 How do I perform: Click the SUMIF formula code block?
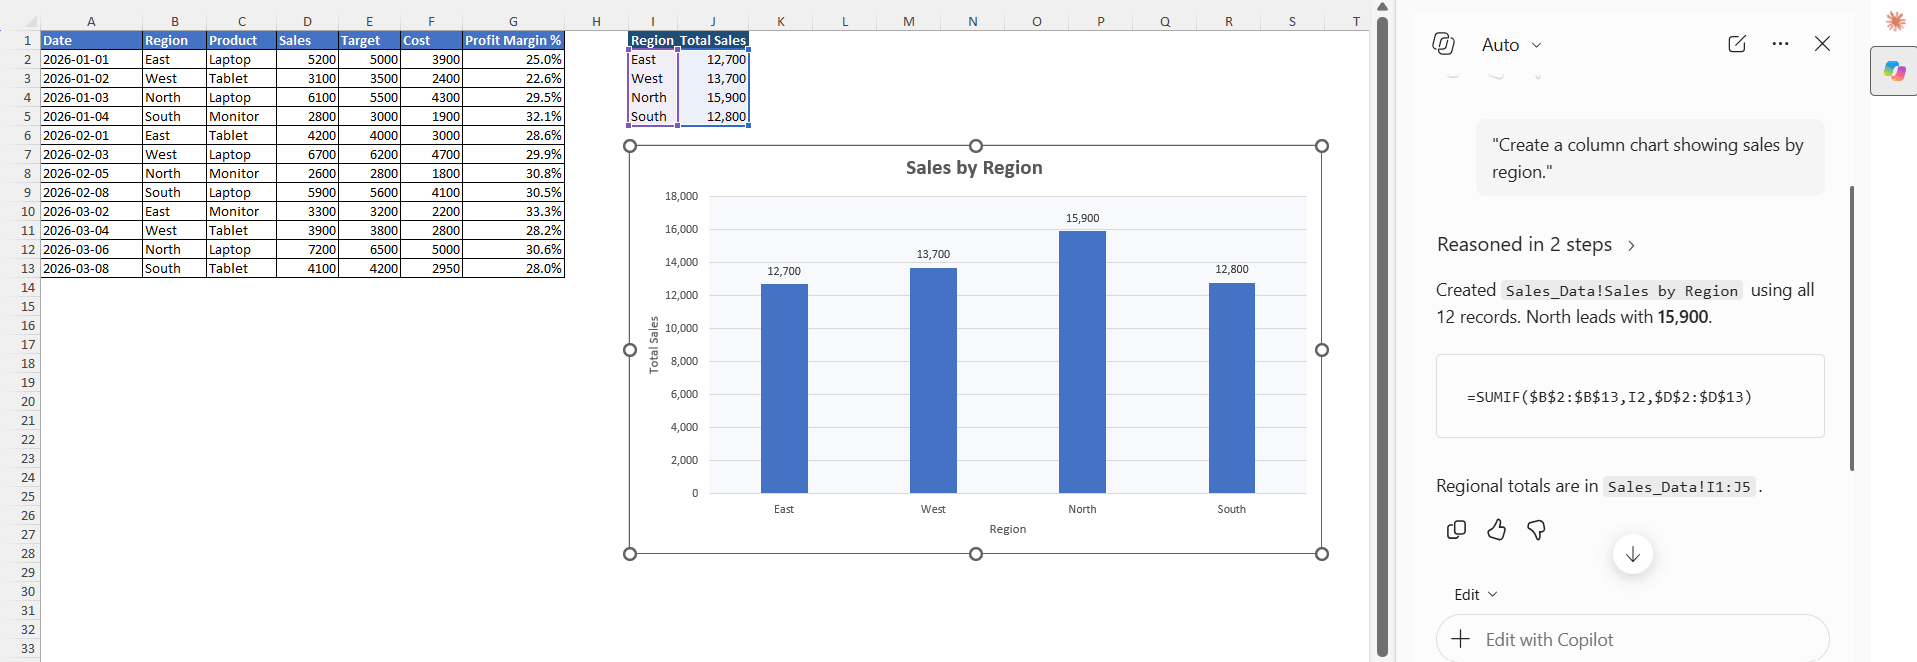(x=1630, y=396)
